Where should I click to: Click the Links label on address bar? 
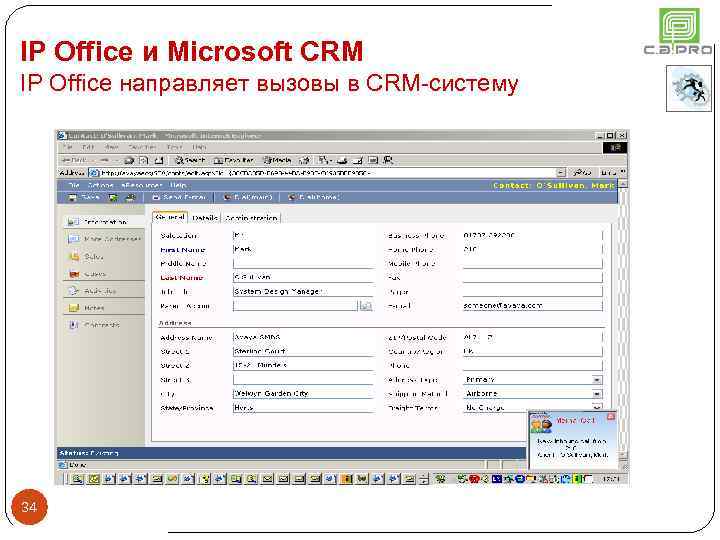[608, 173]
